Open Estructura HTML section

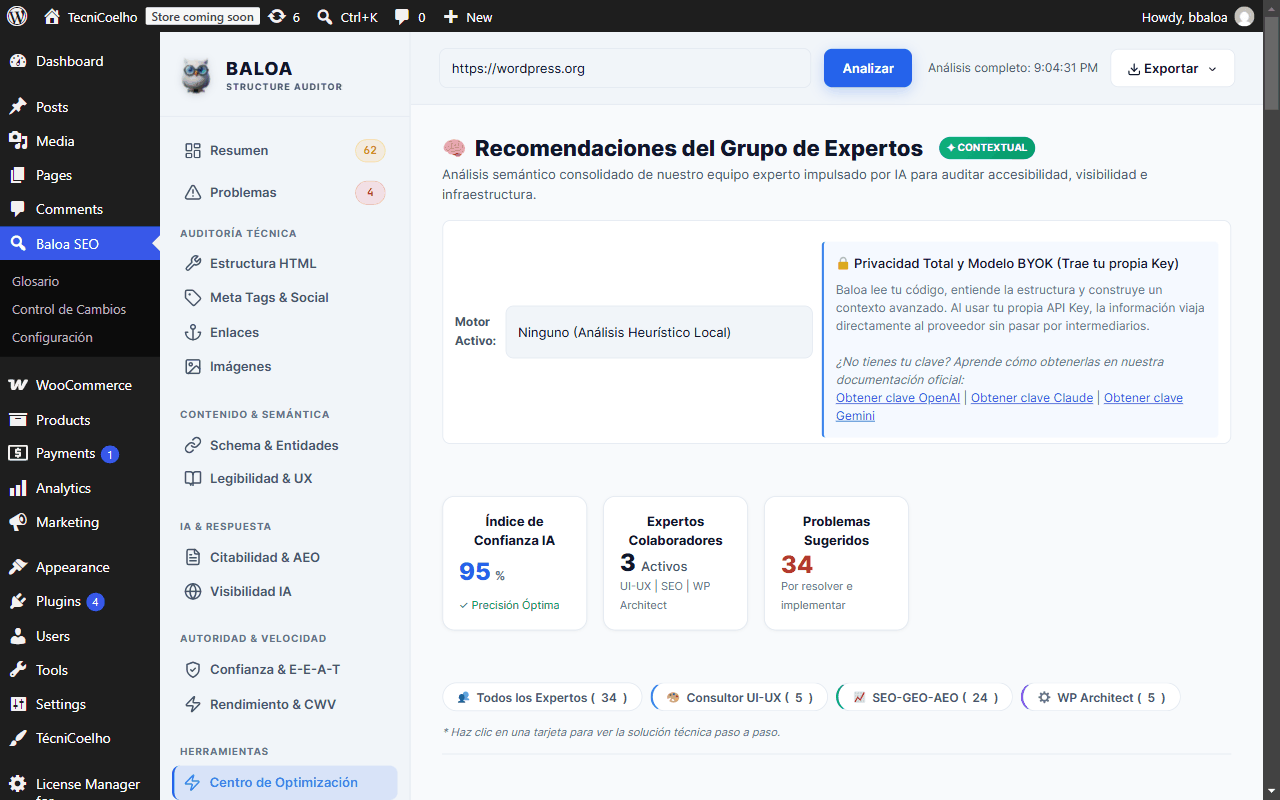(284, 263)
